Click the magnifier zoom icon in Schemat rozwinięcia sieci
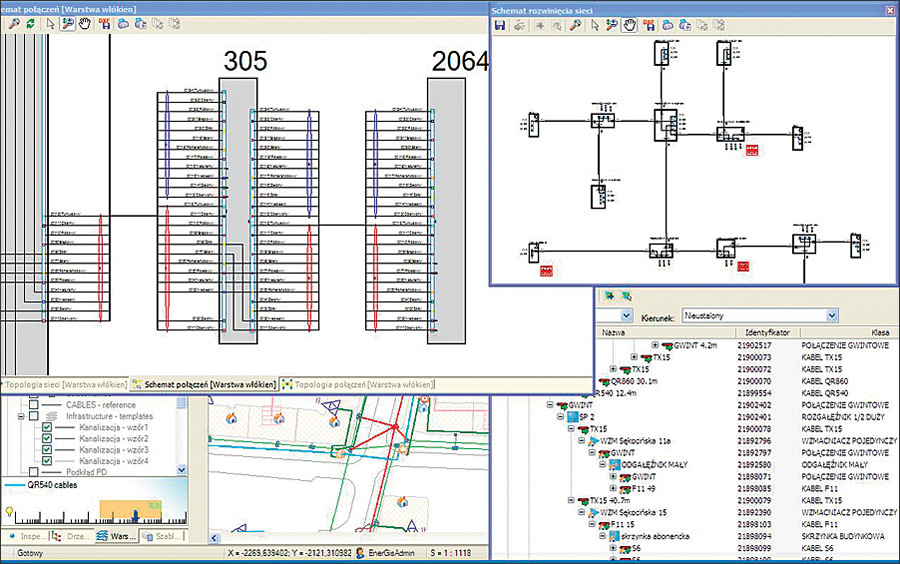Viewport: 900px width, 564px height. coord(575,25)
